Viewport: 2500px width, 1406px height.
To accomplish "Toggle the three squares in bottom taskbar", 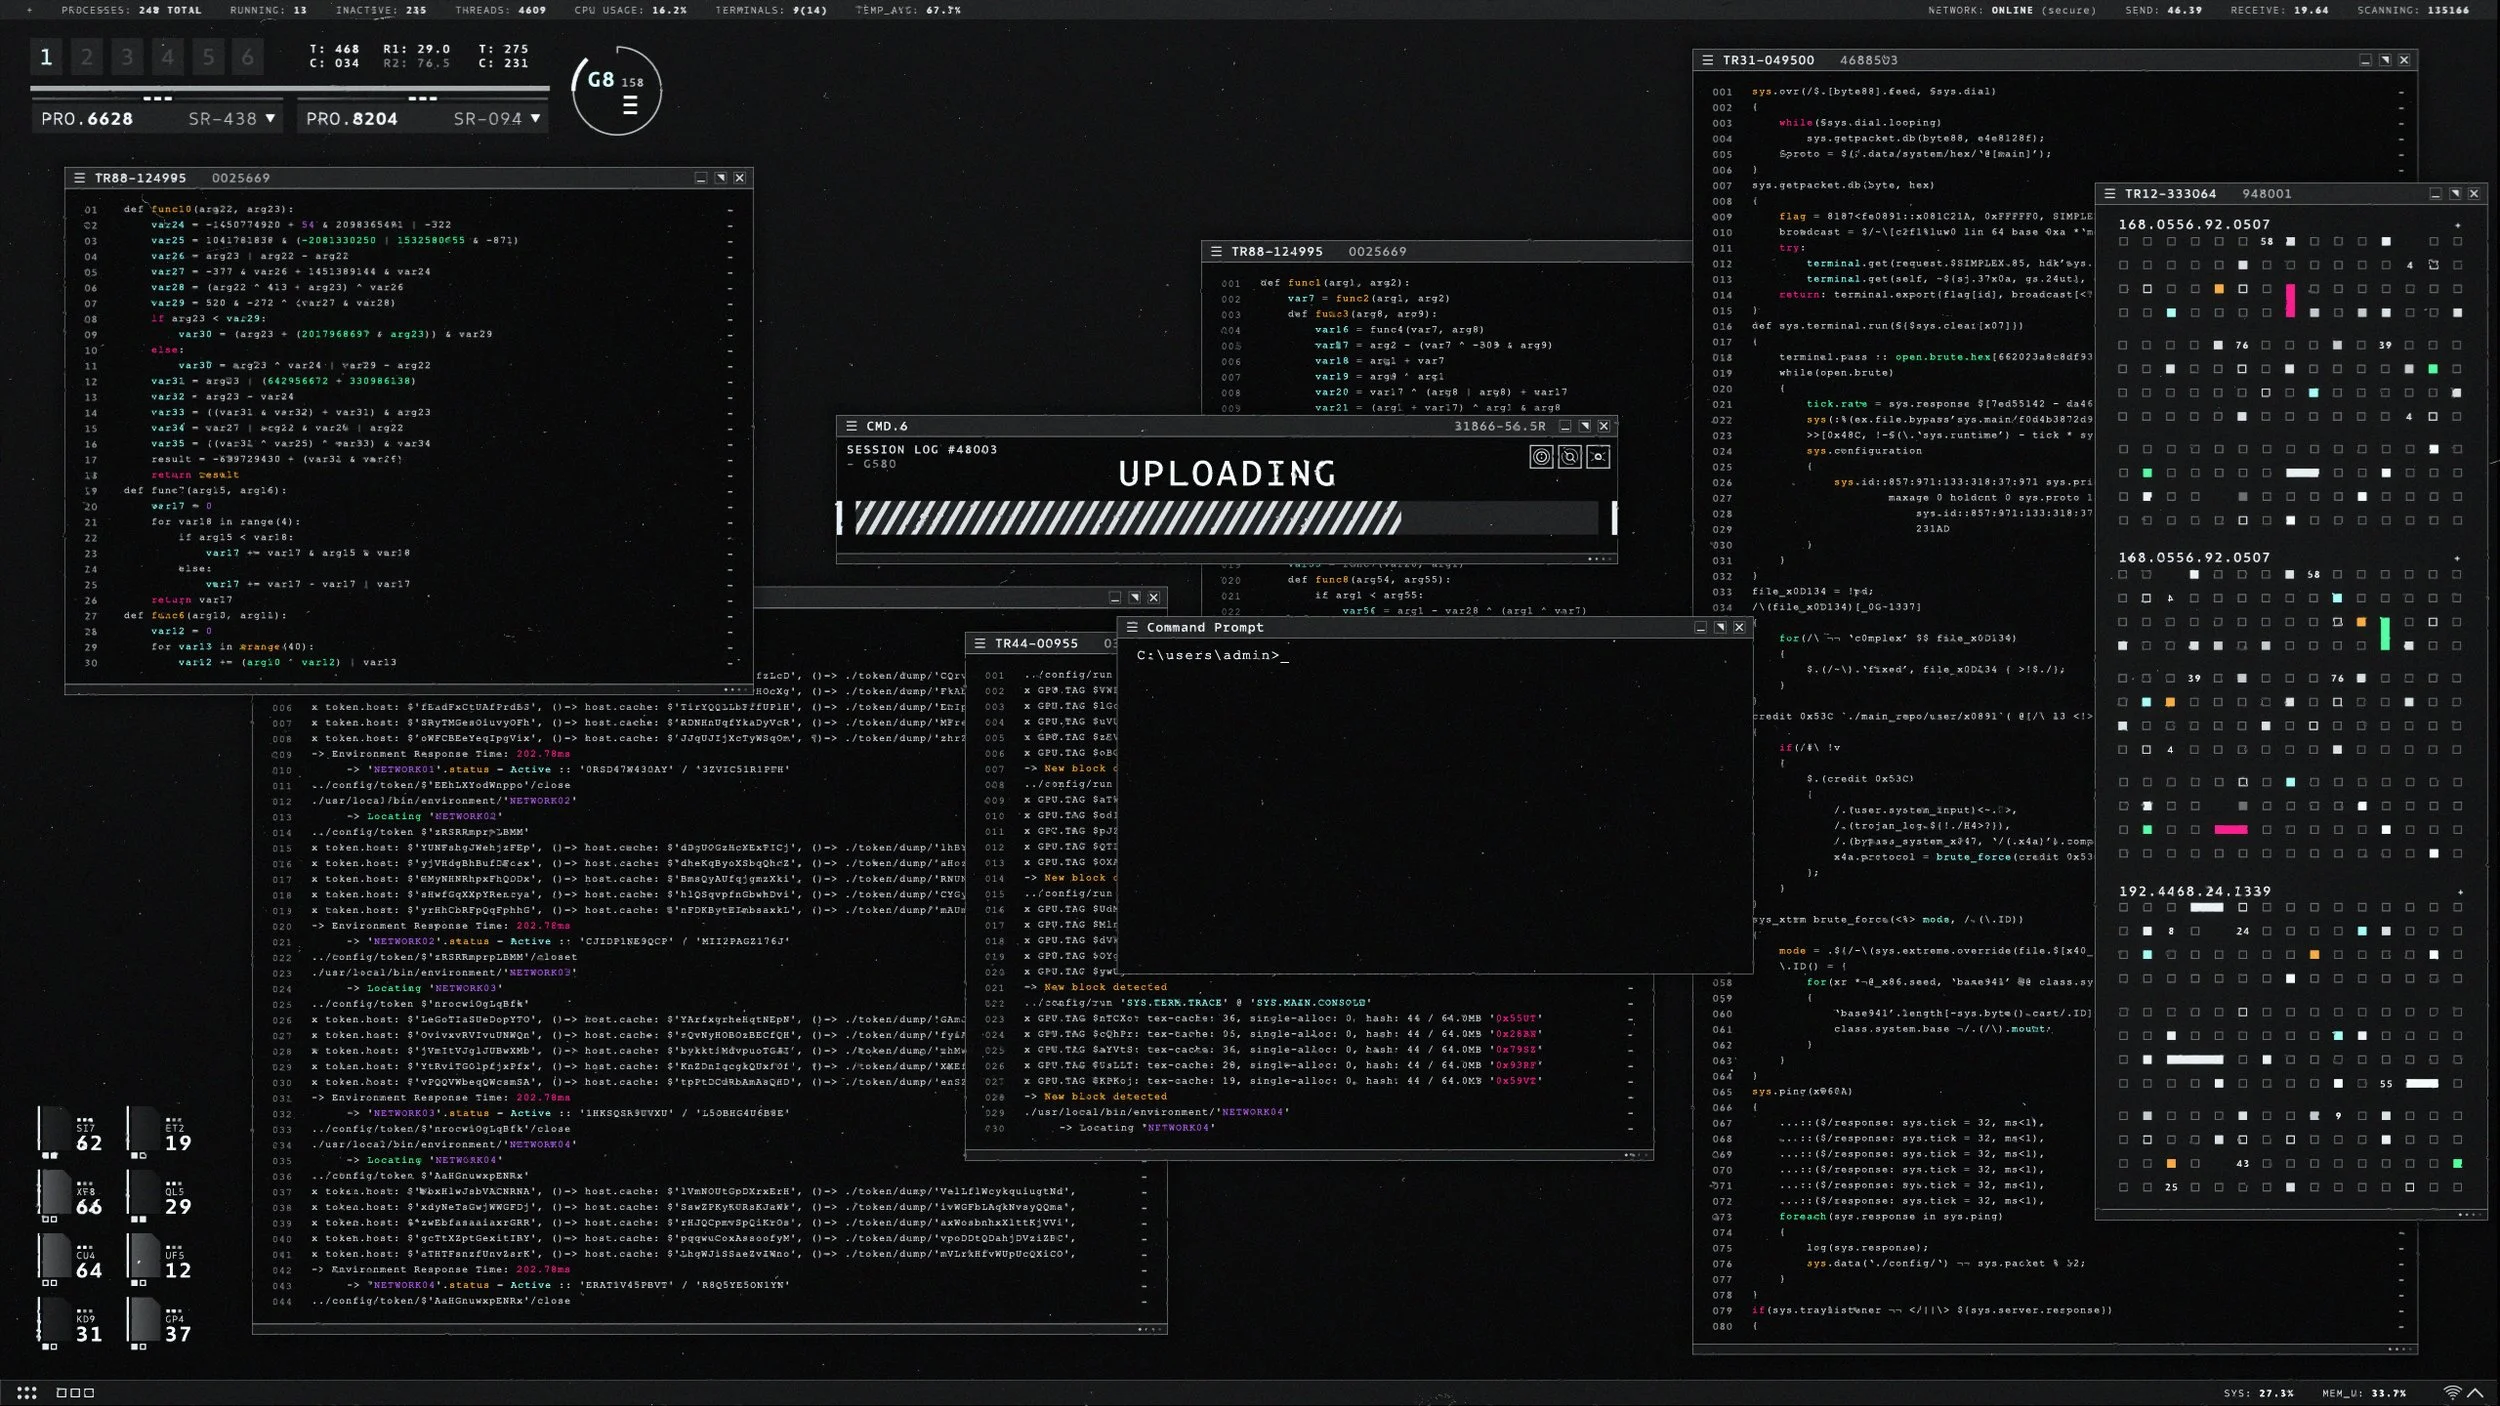I will (75, 1393).
